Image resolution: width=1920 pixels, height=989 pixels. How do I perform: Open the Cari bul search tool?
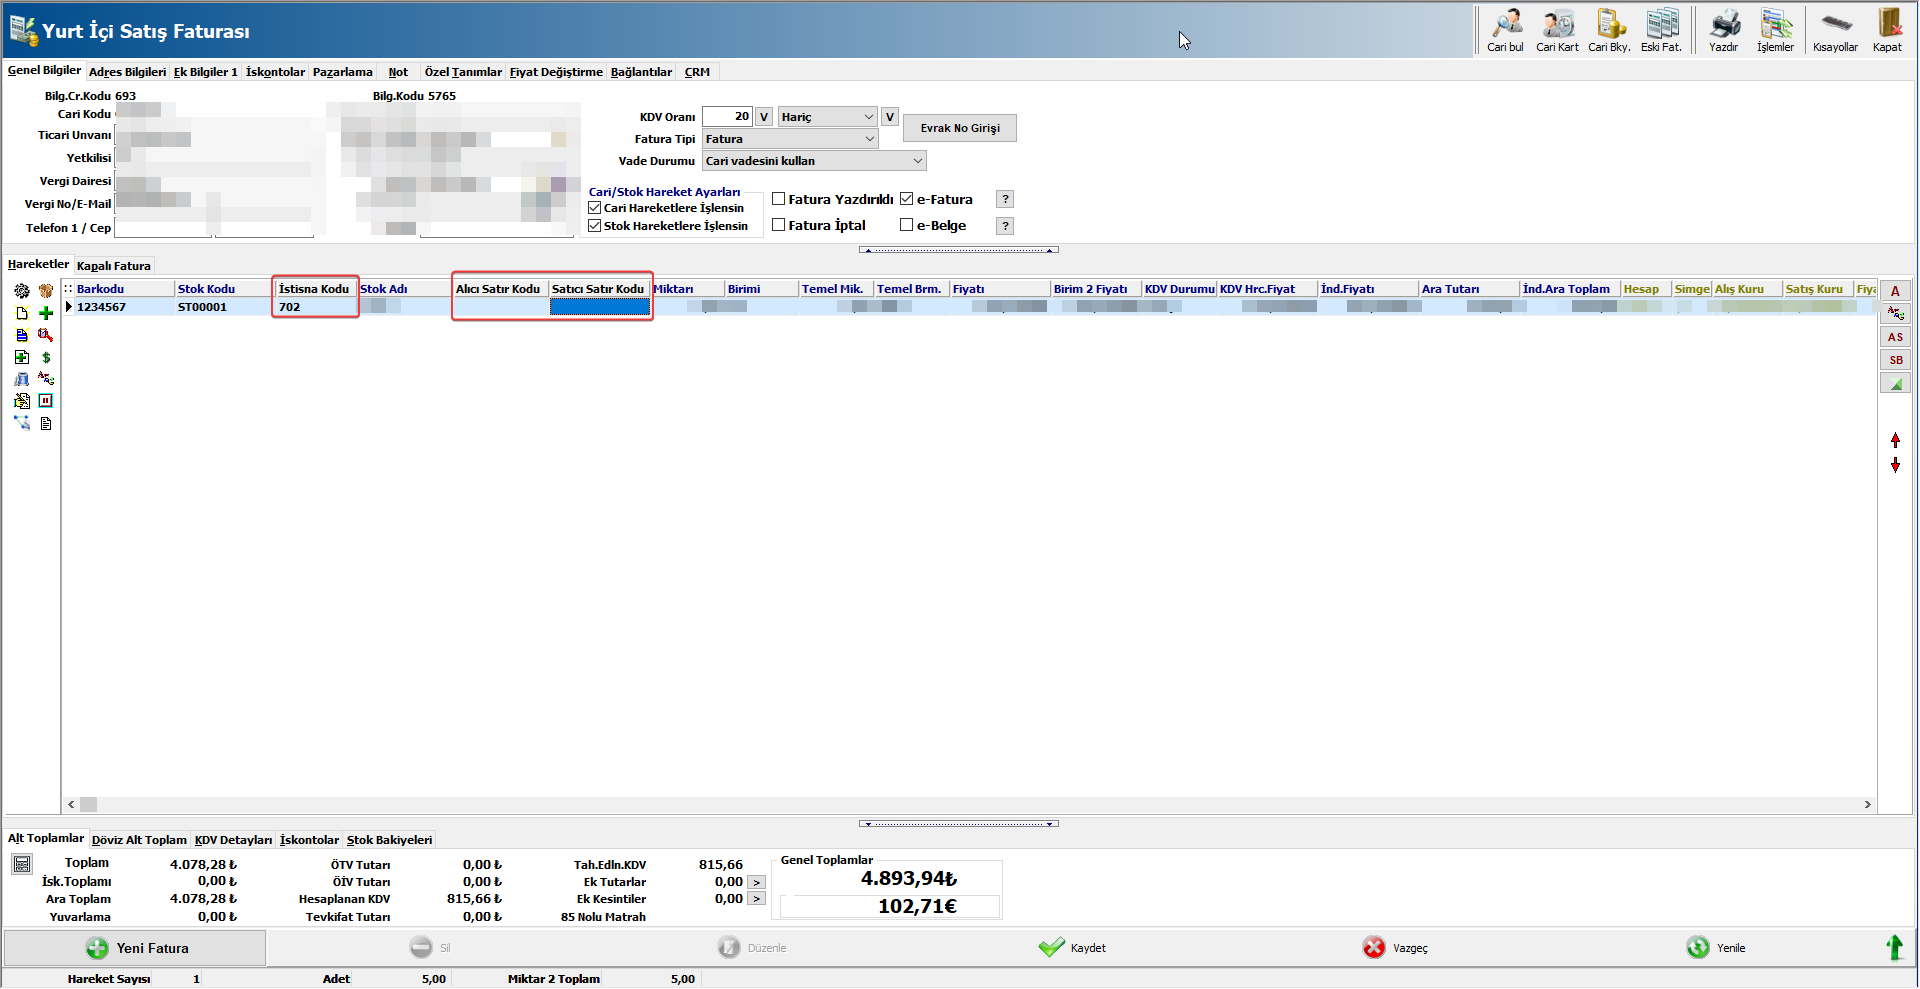click(1505, 30)
